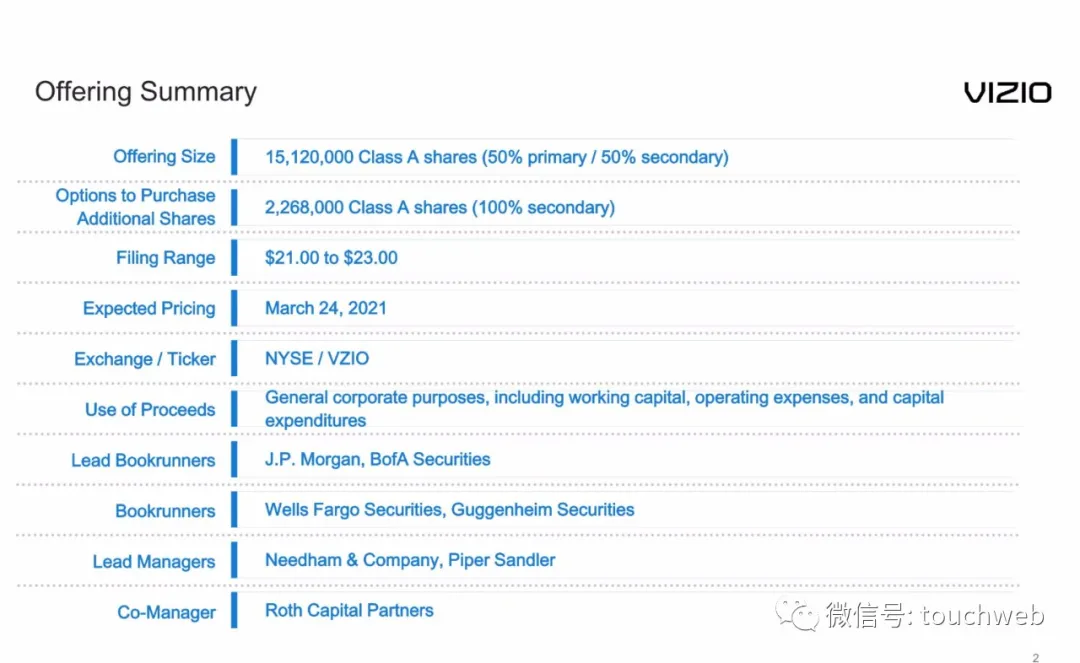Select the 'NYSE / VZIO' value
The image size is (1080, 663).
pos(317,358)
